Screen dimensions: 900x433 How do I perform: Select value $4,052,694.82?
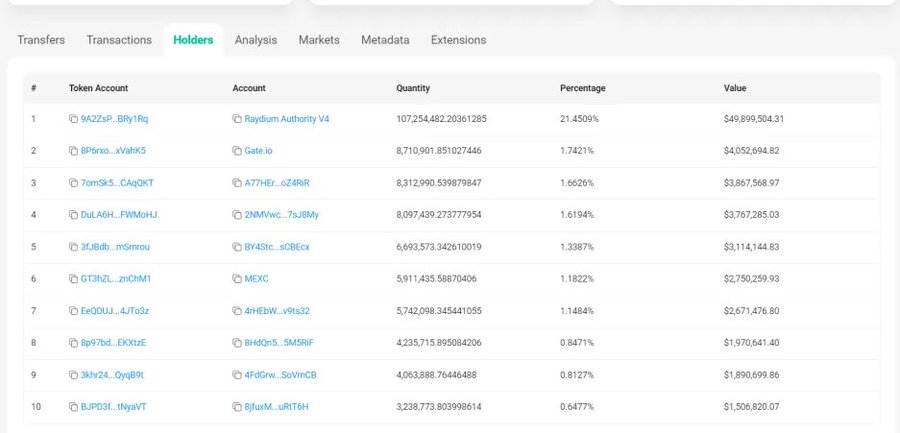[x=751, y=151]
